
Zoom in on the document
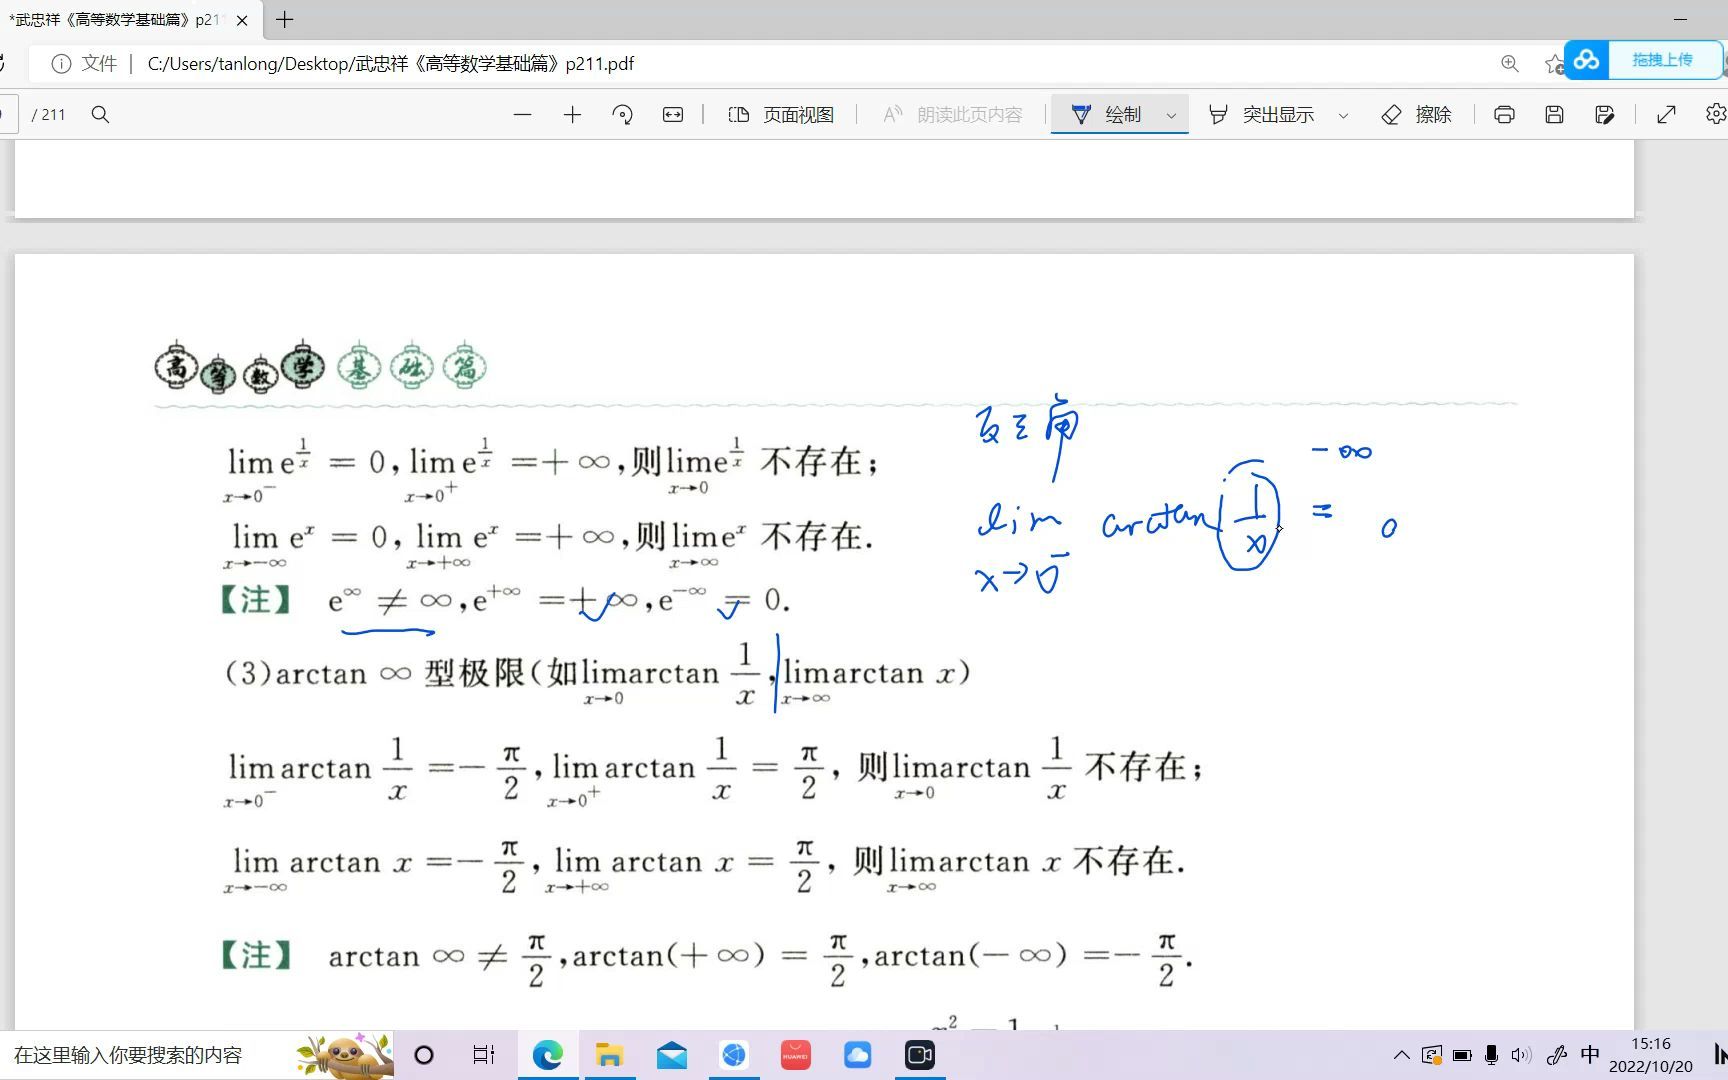[x=572, y=114]
